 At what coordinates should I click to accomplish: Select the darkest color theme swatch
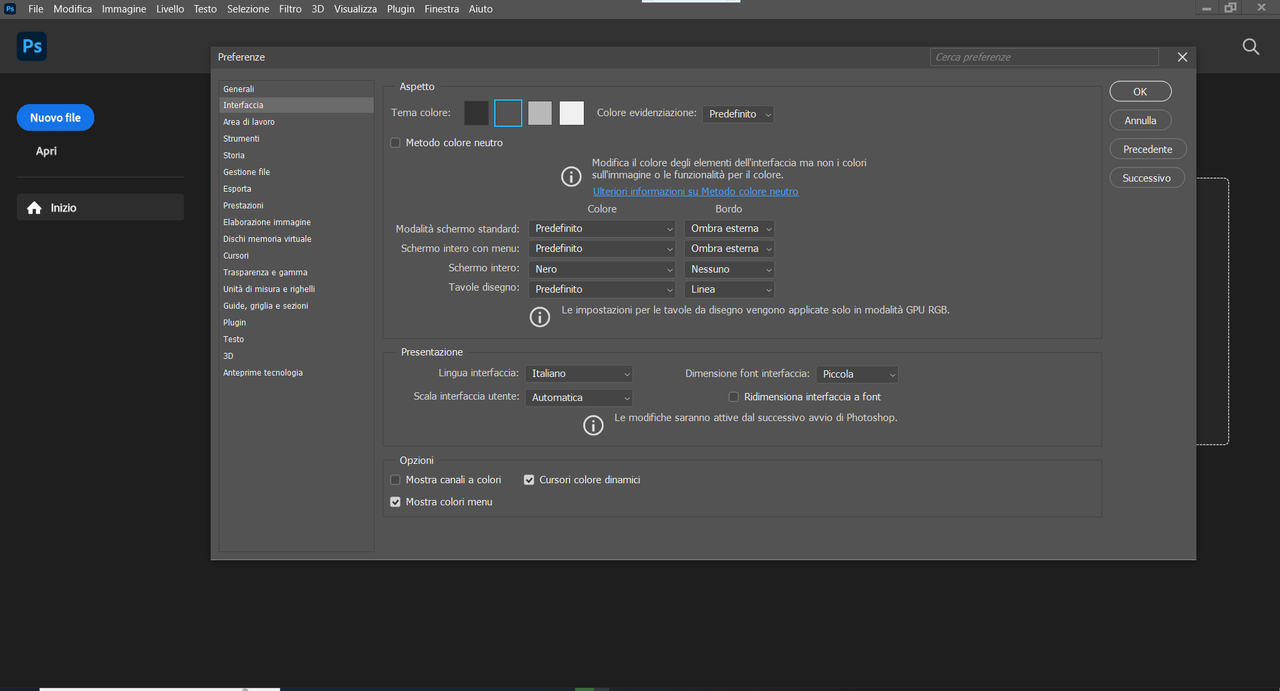[x=476, y=113]
